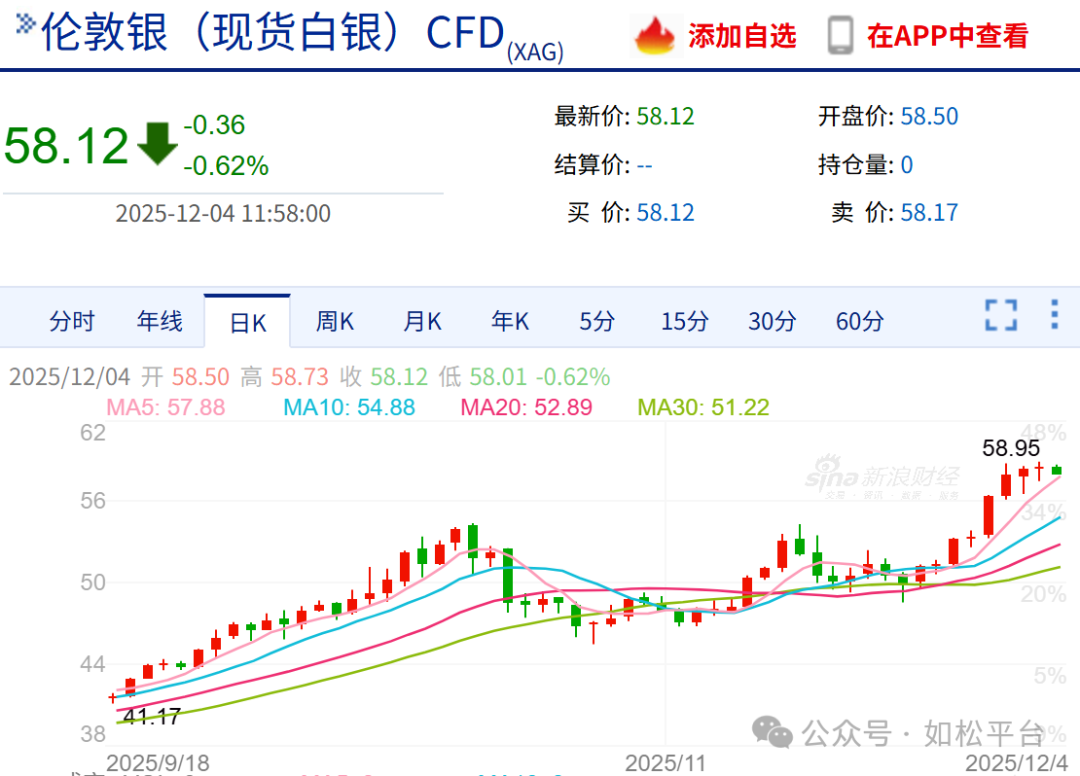The width and height of the screenshot is (1080, 776).
Task: Click the phone icon next to 在APP中查看
Action: [842, 33]
